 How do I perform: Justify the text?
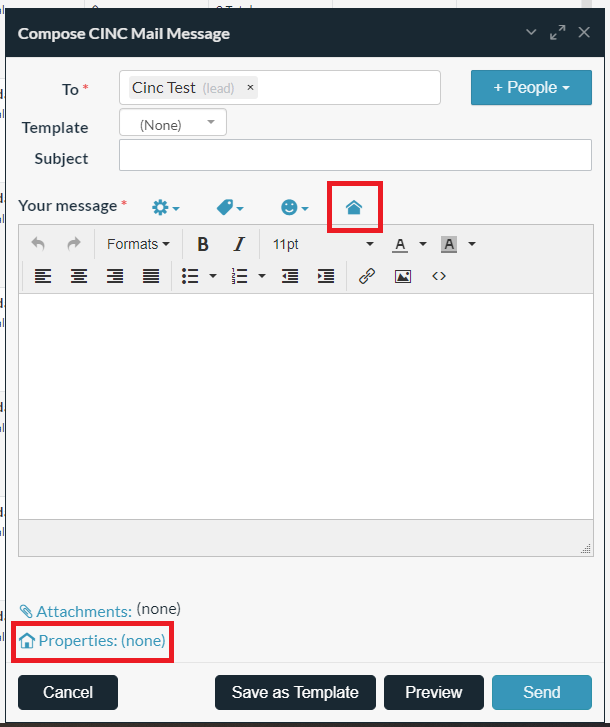coord(151,276)
